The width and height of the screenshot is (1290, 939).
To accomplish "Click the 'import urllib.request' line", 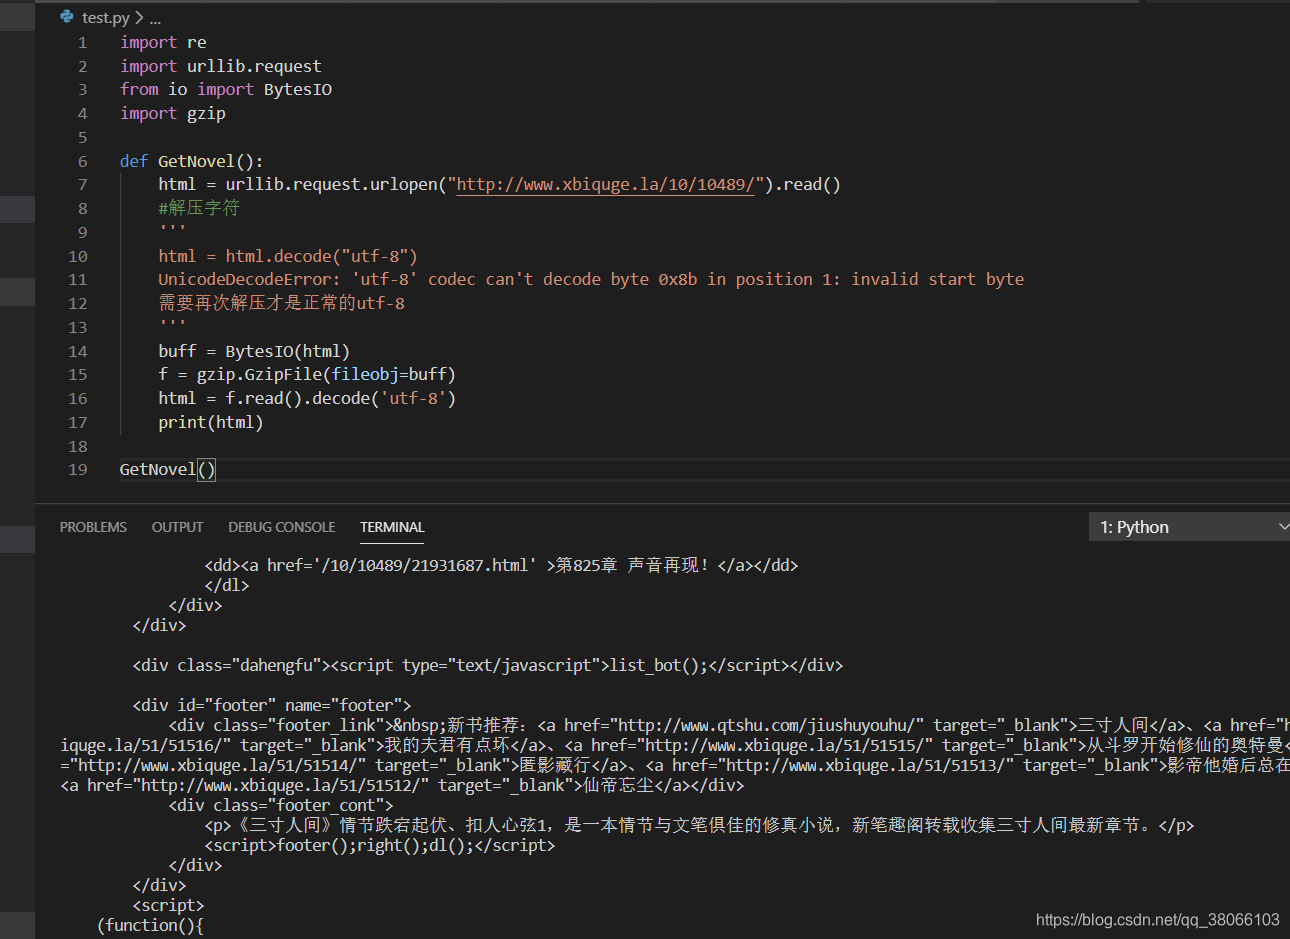I will click(x=221, y=66).
